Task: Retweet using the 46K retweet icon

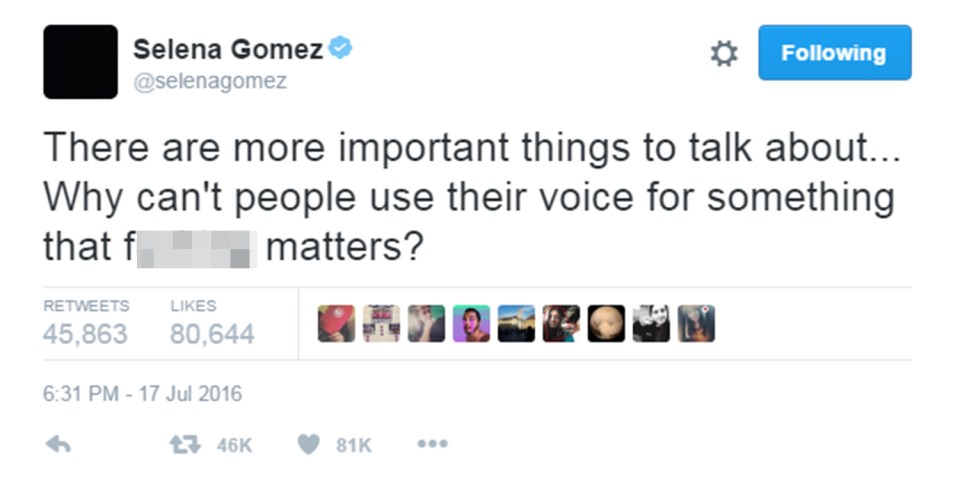Action: coord(184,444)
